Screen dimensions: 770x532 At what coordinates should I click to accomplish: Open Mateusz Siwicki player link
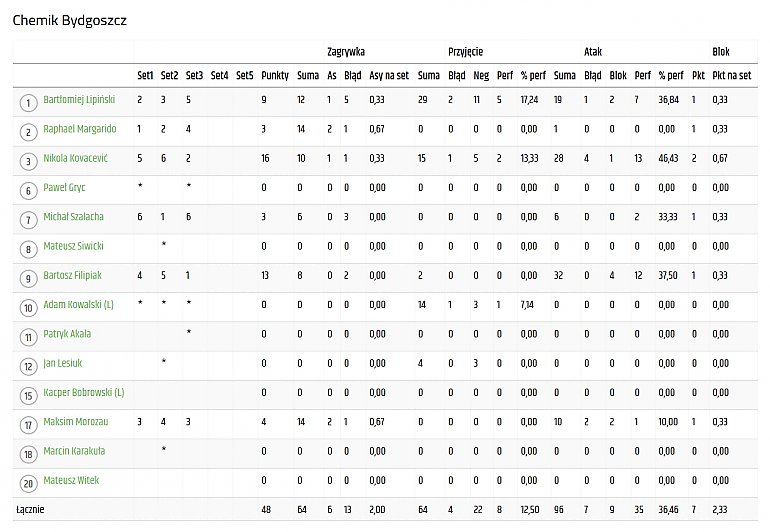coord(73,246)
